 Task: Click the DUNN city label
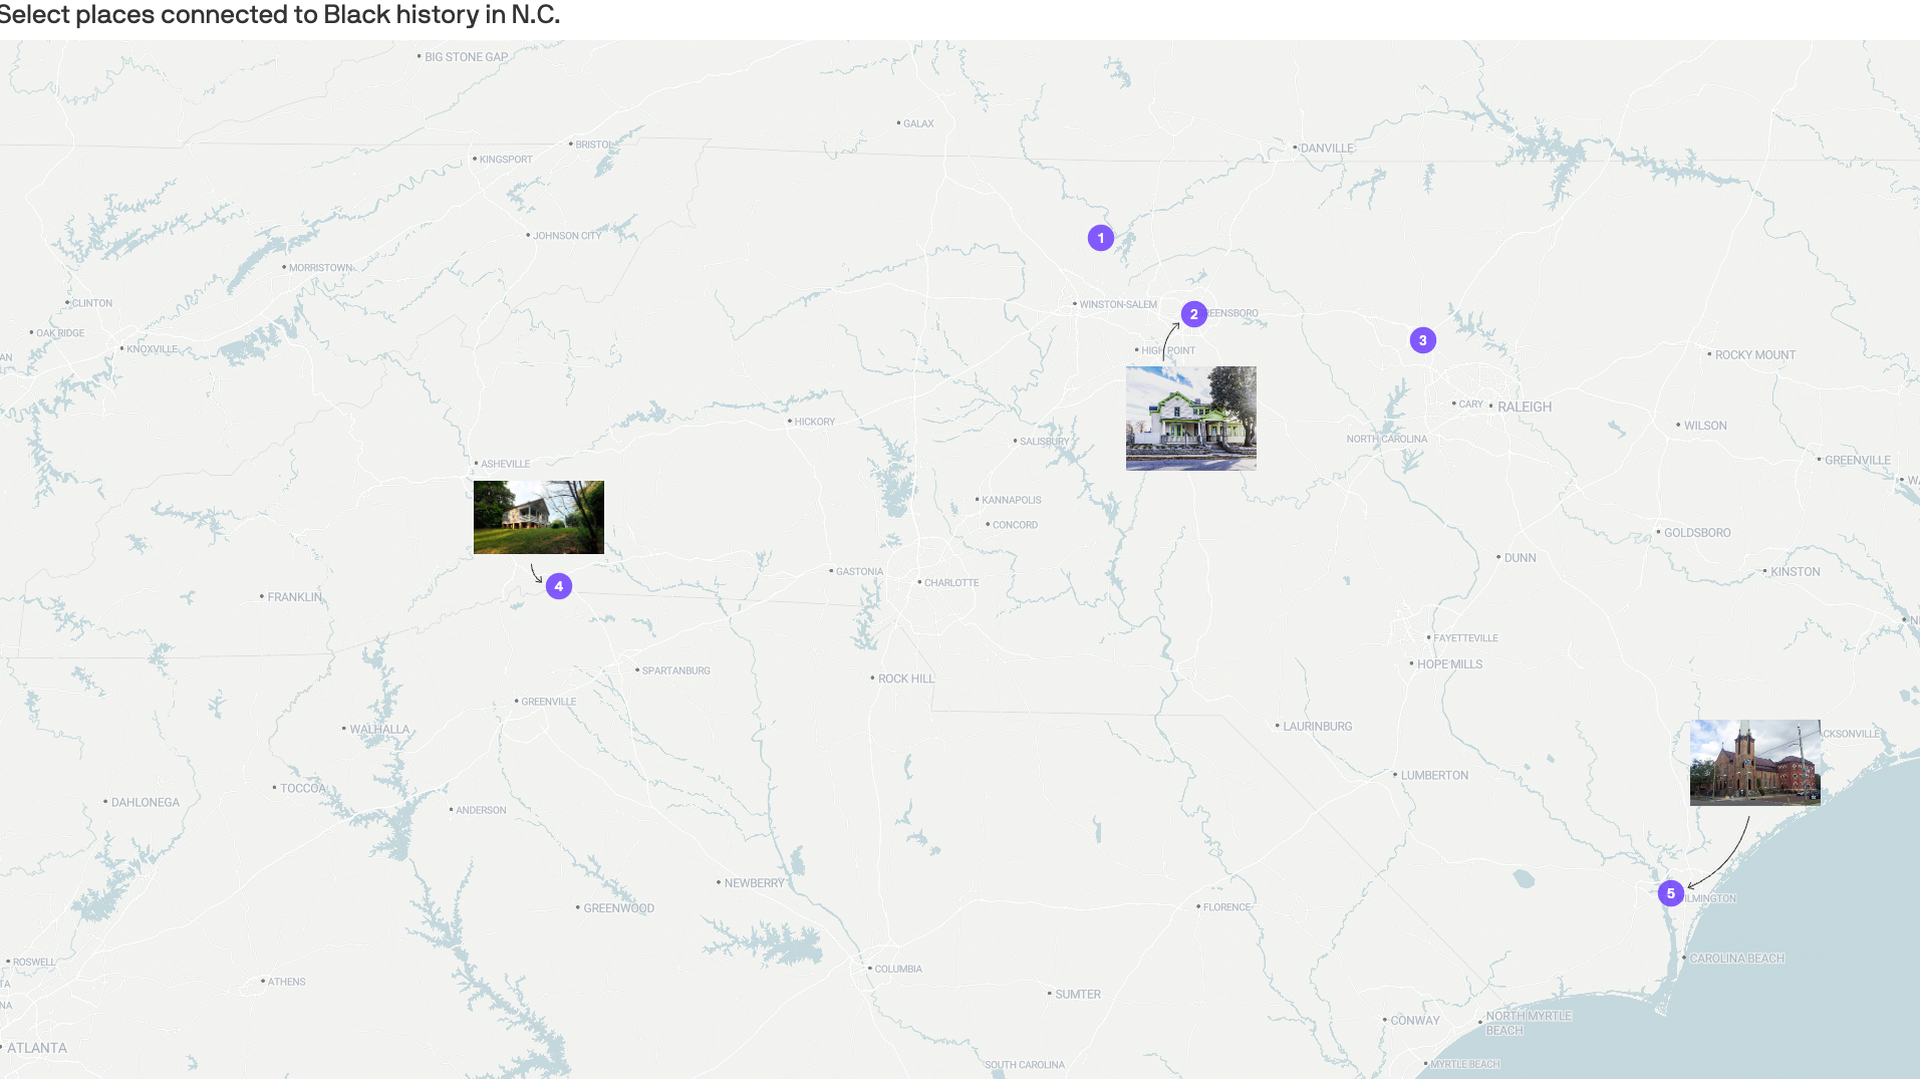1520,558
